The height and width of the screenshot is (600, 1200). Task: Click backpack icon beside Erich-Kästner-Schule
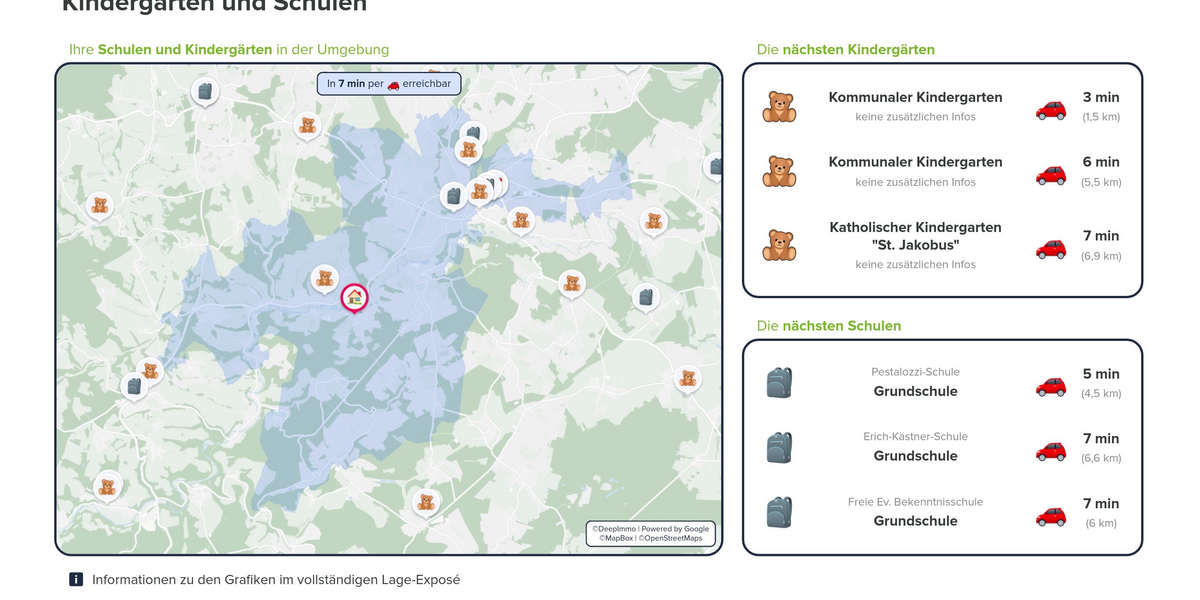pos(779,447)
